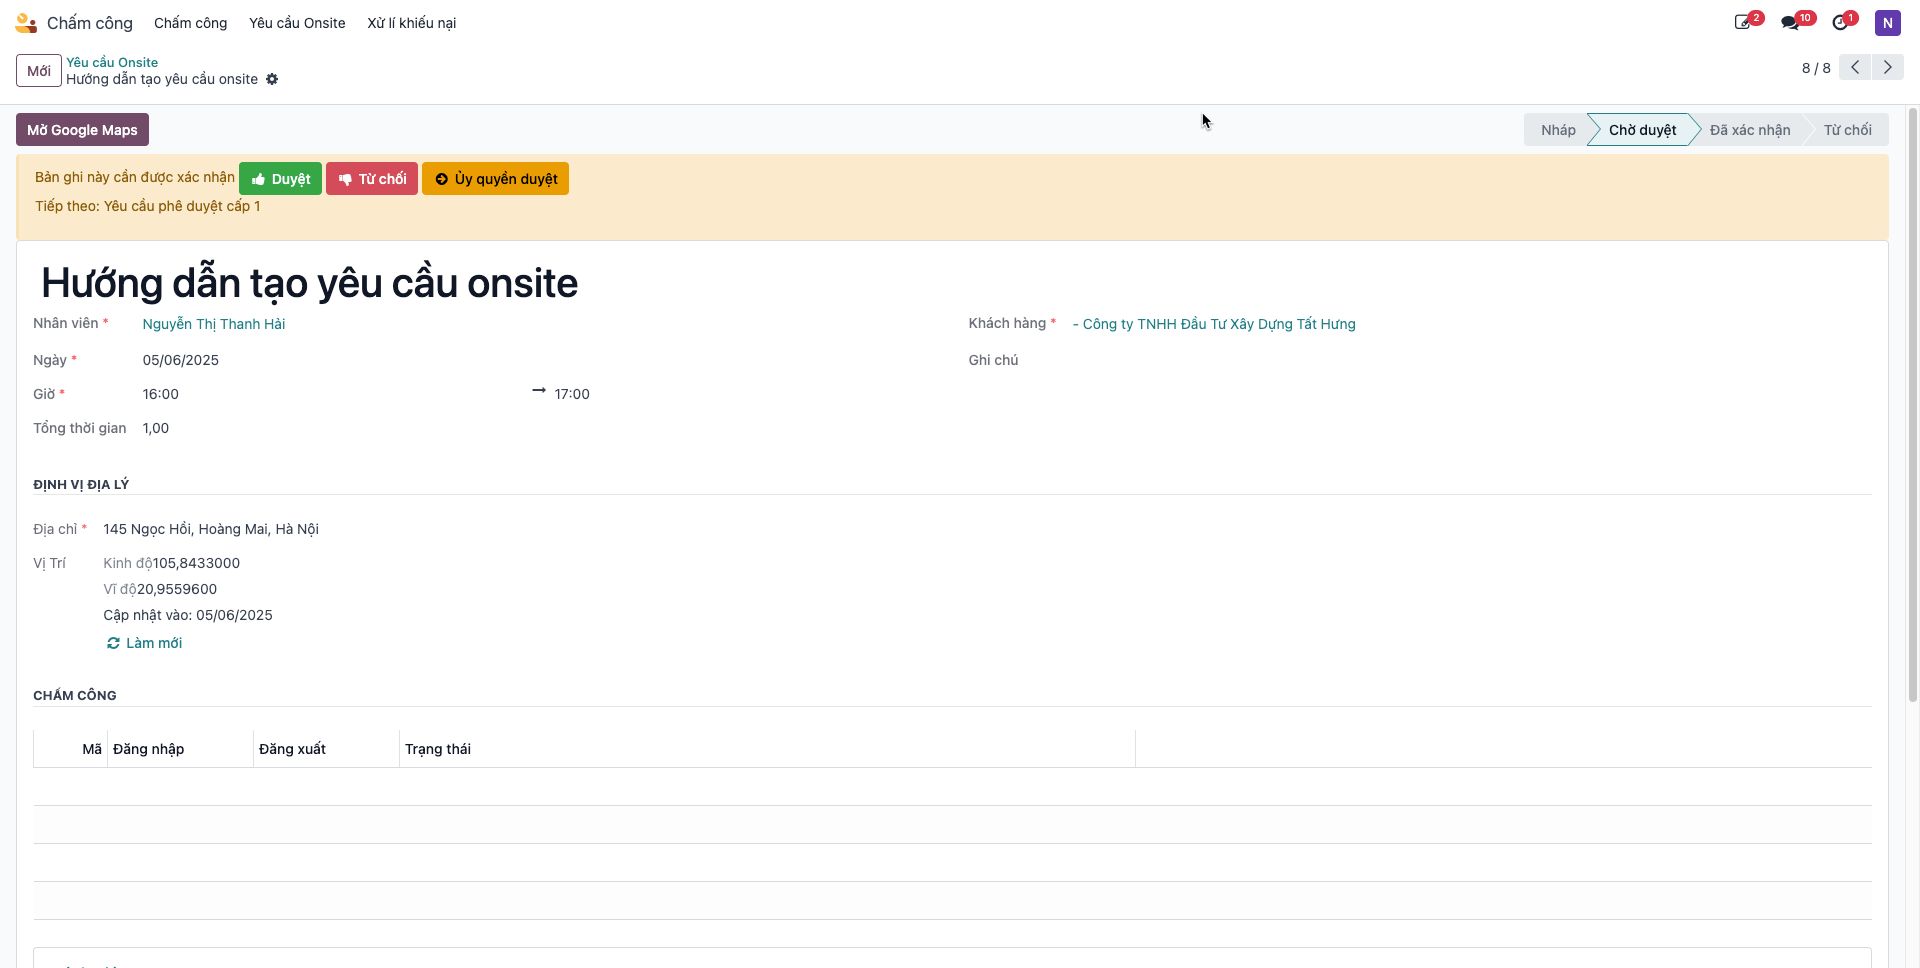Click the Yêu cầu Onsite breadcrumb link
Viewport: 1920px width, 968px height.
click(112, 62)
